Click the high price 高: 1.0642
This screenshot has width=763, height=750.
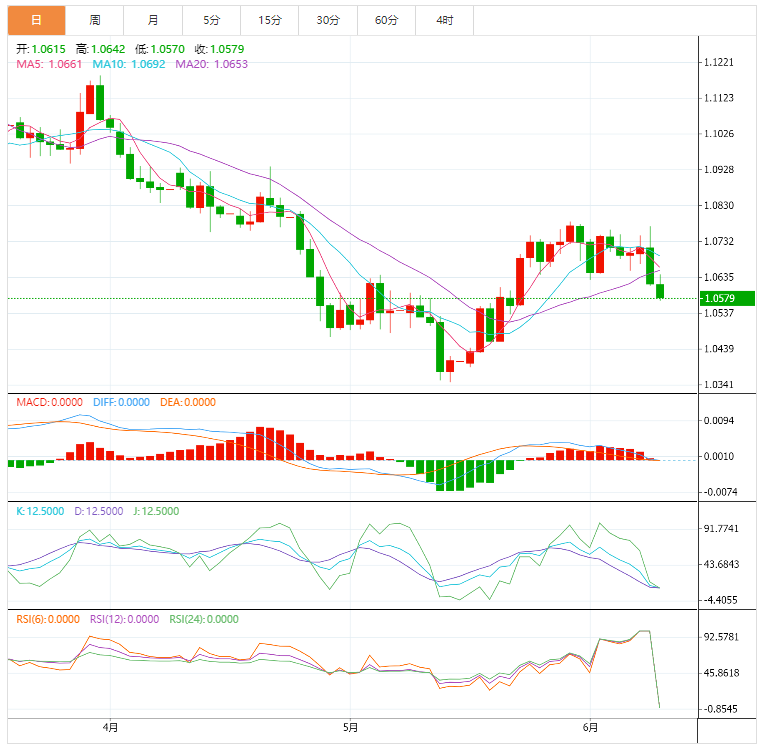[101, 49]
